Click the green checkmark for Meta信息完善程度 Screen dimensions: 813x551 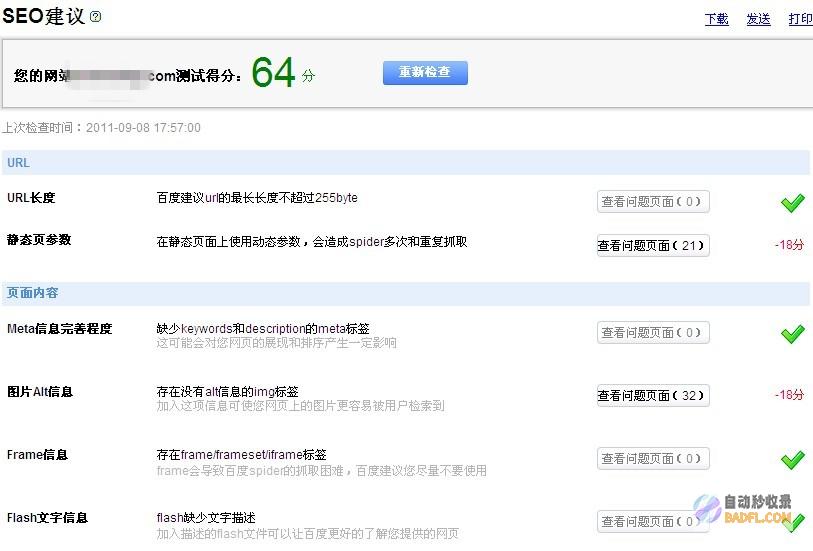point(792,334)
